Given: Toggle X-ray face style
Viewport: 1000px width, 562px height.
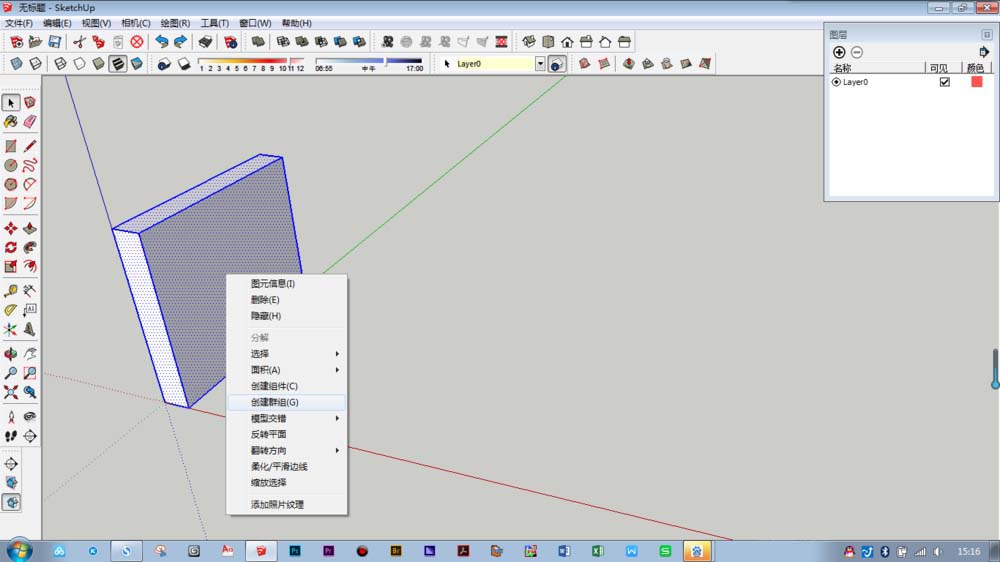Looking at the screenshot, I should point(17,64).
